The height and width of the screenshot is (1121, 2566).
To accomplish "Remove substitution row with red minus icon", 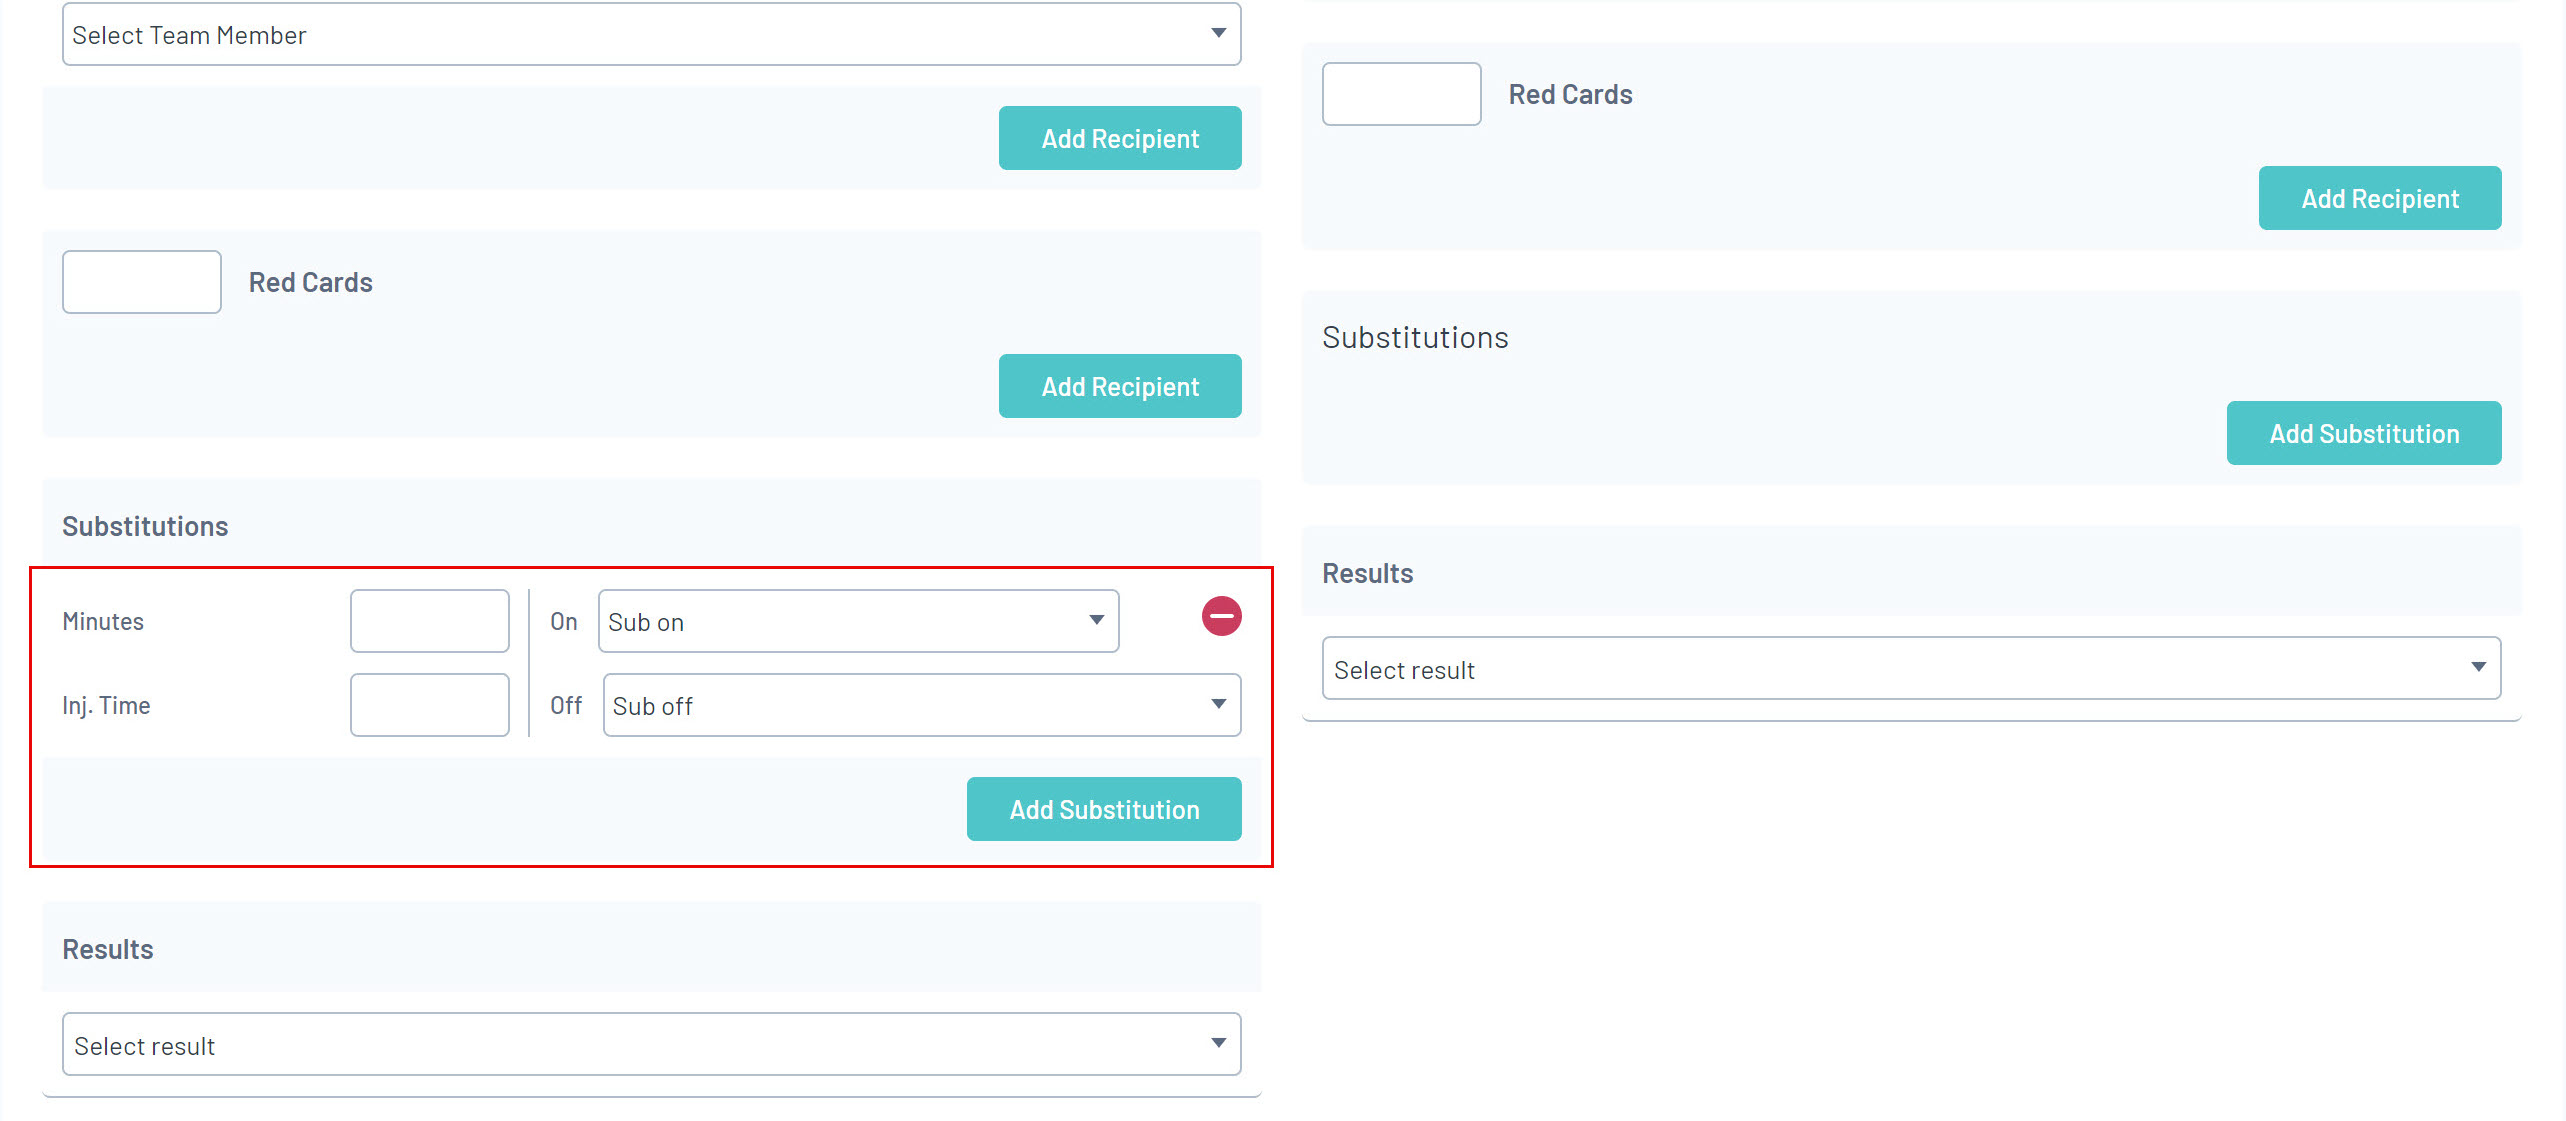I will 1221,616.
